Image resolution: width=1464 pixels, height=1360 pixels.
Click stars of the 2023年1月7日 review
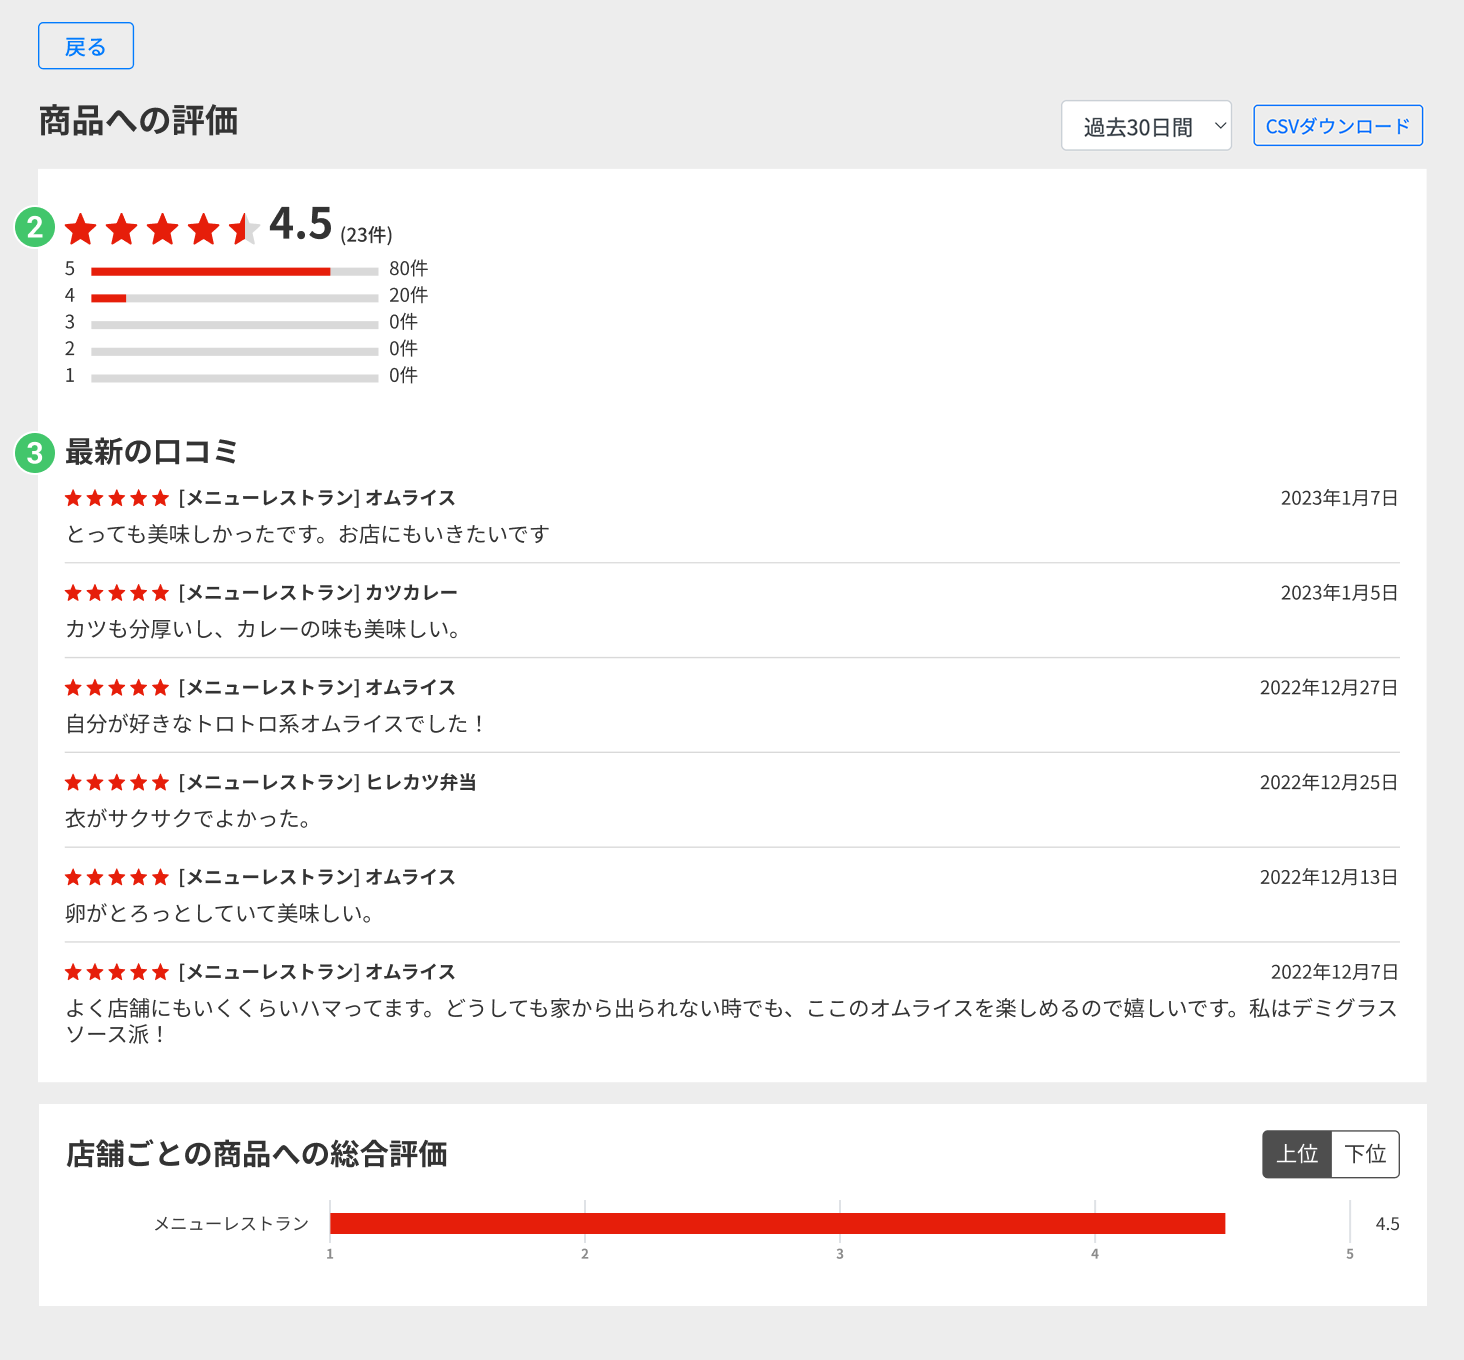pyautogui.click(x=117, y=498)
